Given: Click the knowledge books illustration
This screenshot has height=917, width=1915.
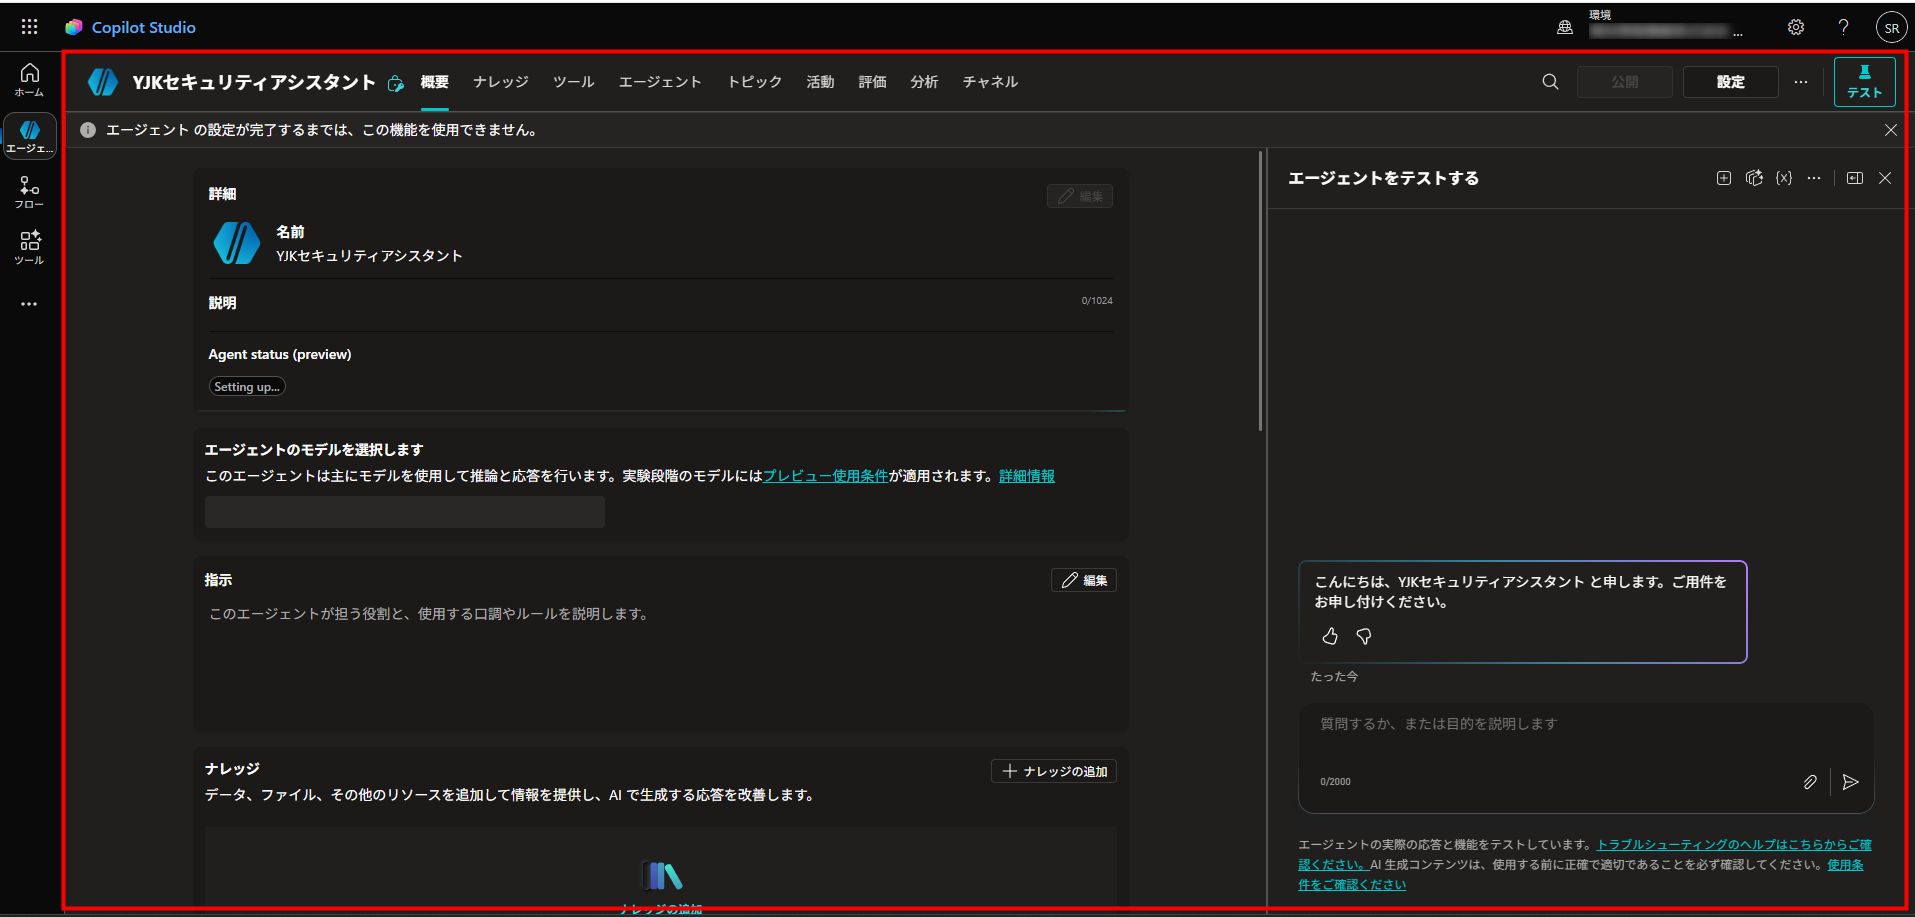Looking at the screenshot, I should coord(661,876).
